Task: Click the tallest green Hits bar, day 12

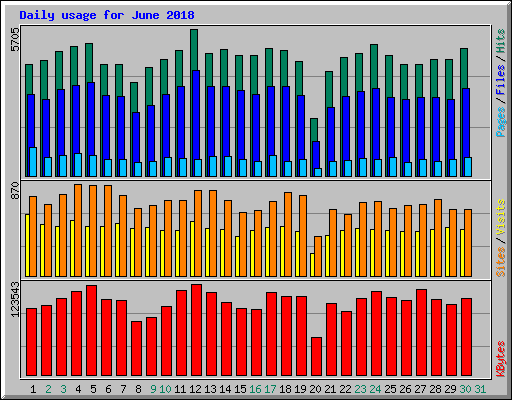Action: pos(194,49)
